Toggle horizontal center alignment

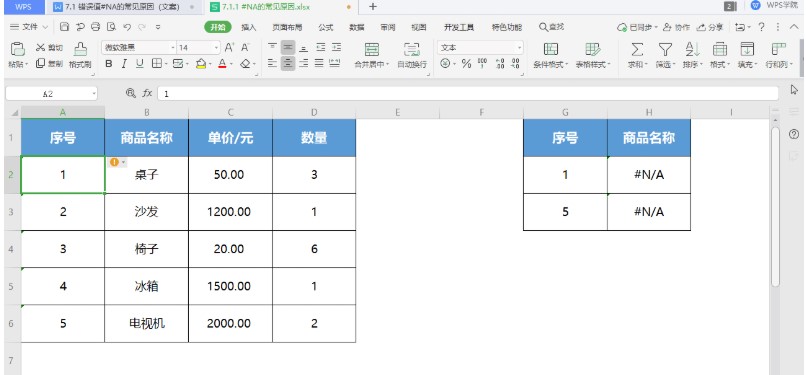pyautogui.click(x=288, y=64)
